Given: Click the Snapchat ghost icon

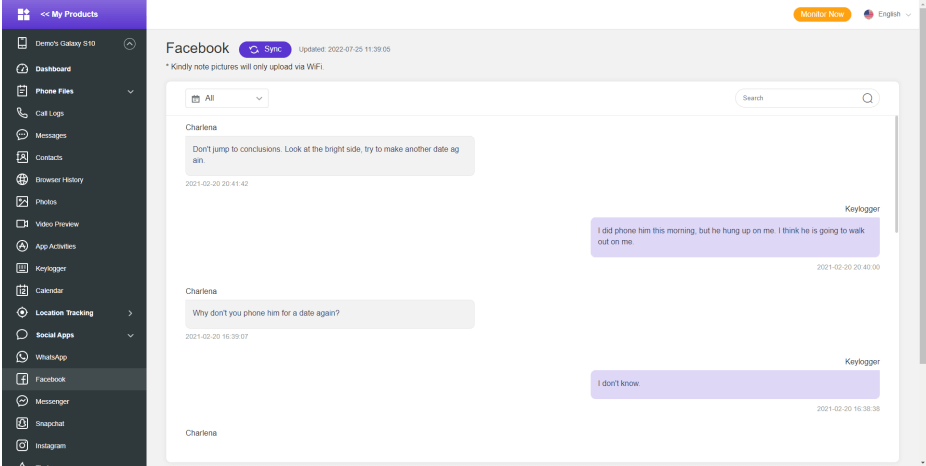Looking at the screenshot, I should [x=22, y=423].
